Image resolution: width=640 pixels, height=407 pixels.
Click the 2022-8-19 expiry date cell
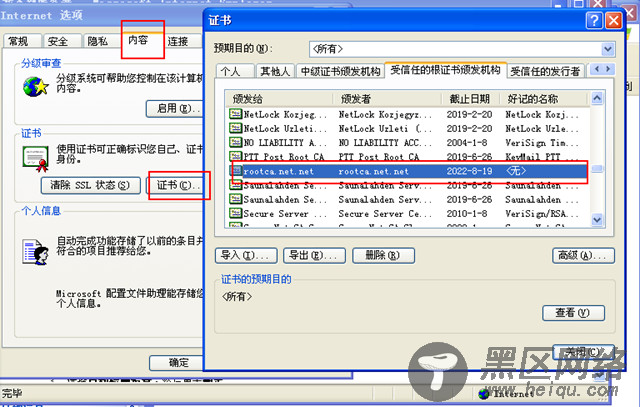click(469, 171)
